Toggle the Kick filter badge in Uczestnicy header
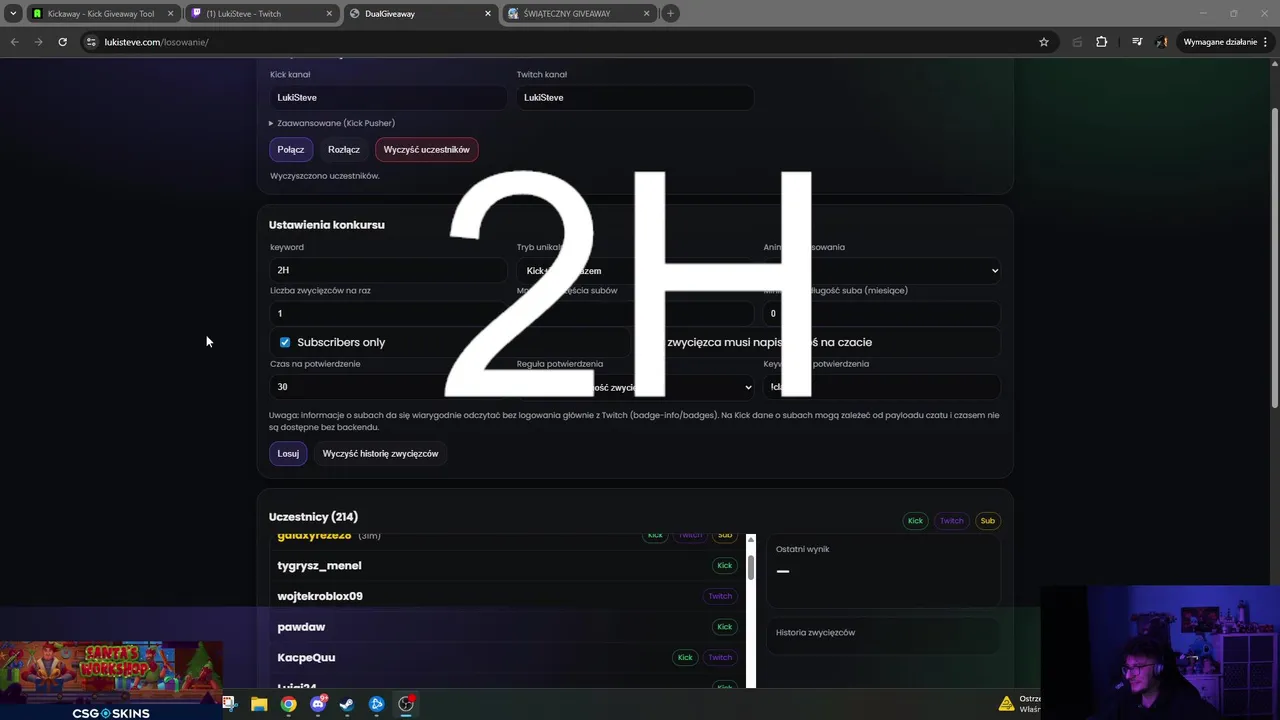The height and width of the screenshot is (720, 1280). coord(915,520)
